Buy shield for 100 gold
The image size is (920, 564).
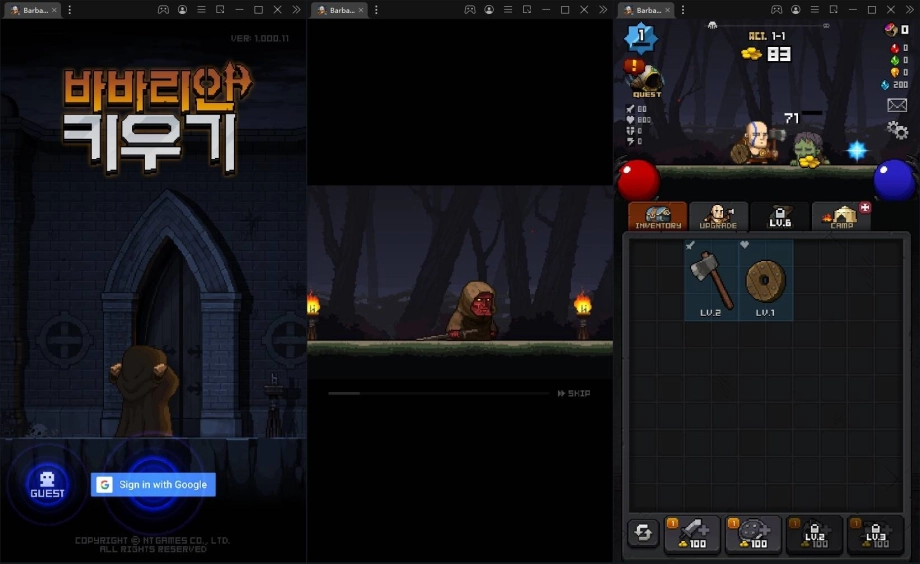point(754,535)
